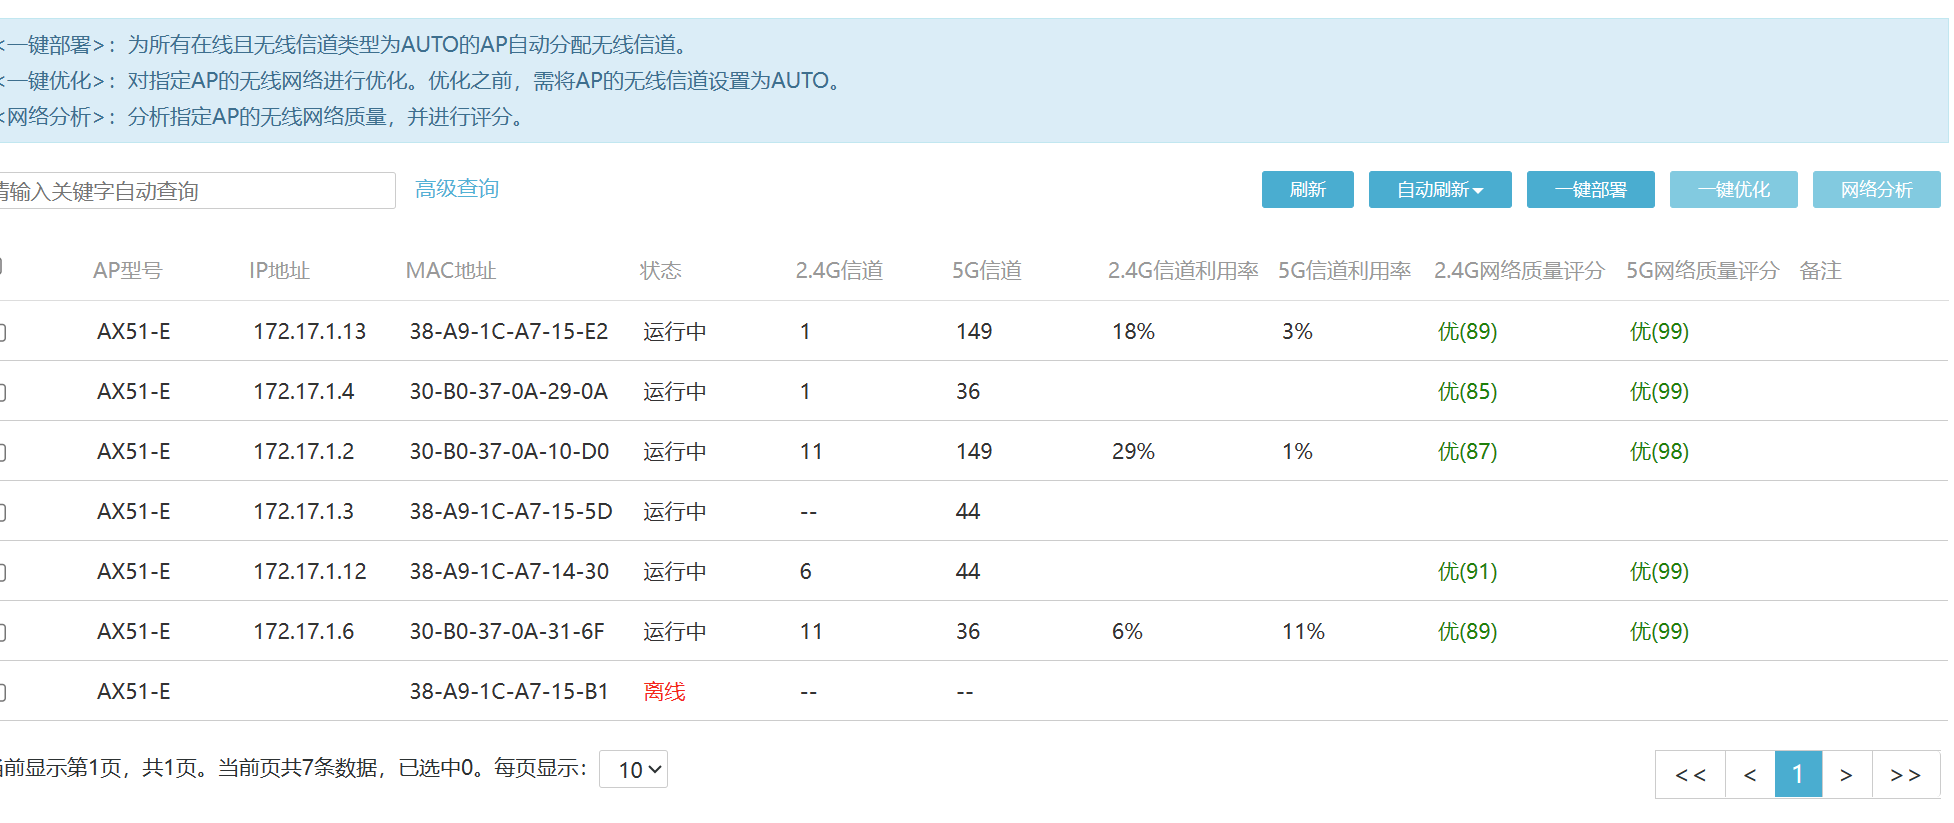Open the per-page rows dropdown showing 10
Viewport: 1954px width, 823px height.
coord(633,770)
